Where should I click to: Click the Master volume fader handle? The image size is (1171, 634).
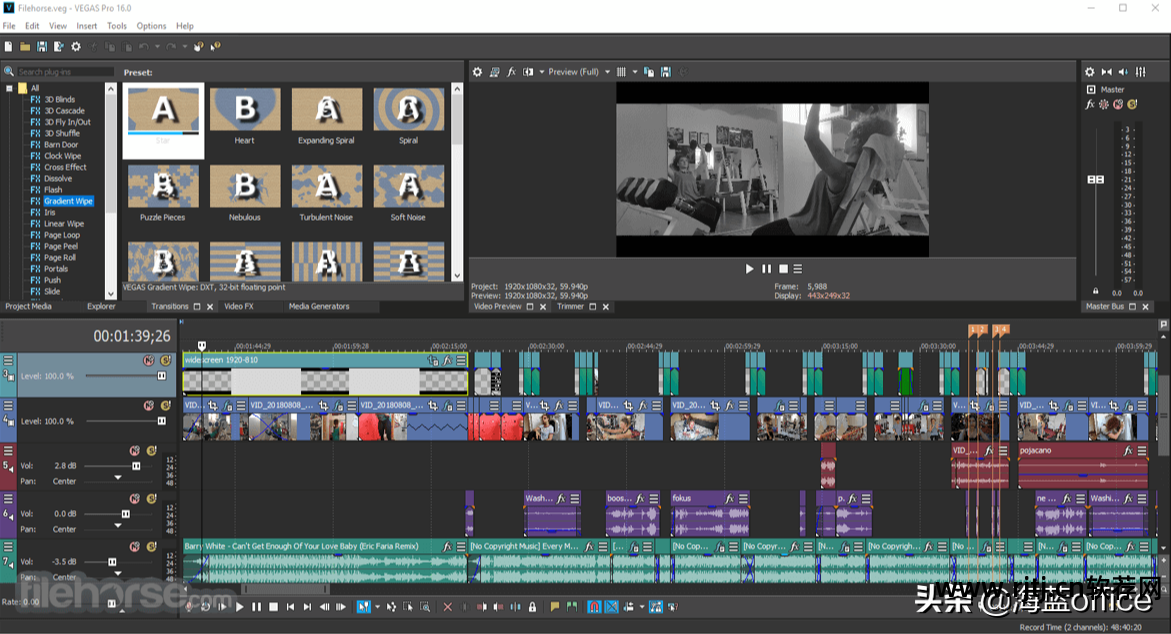point(1095,179)
